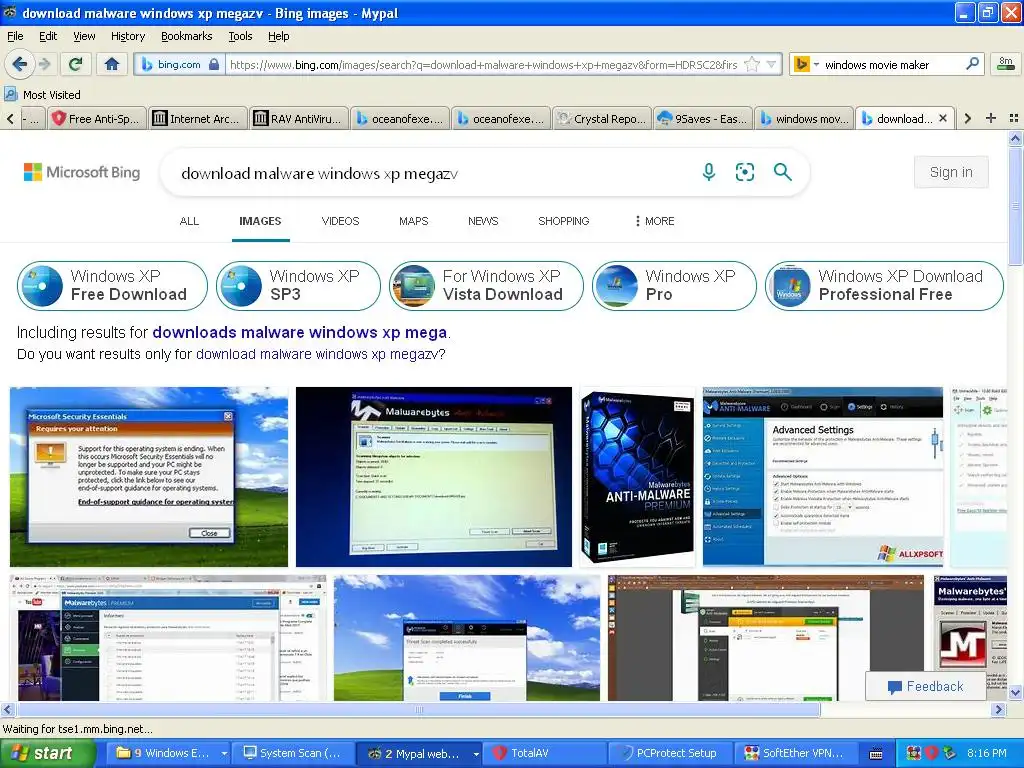Switch to the Internet Arc... tab
1024x768 pixels.
199,119
